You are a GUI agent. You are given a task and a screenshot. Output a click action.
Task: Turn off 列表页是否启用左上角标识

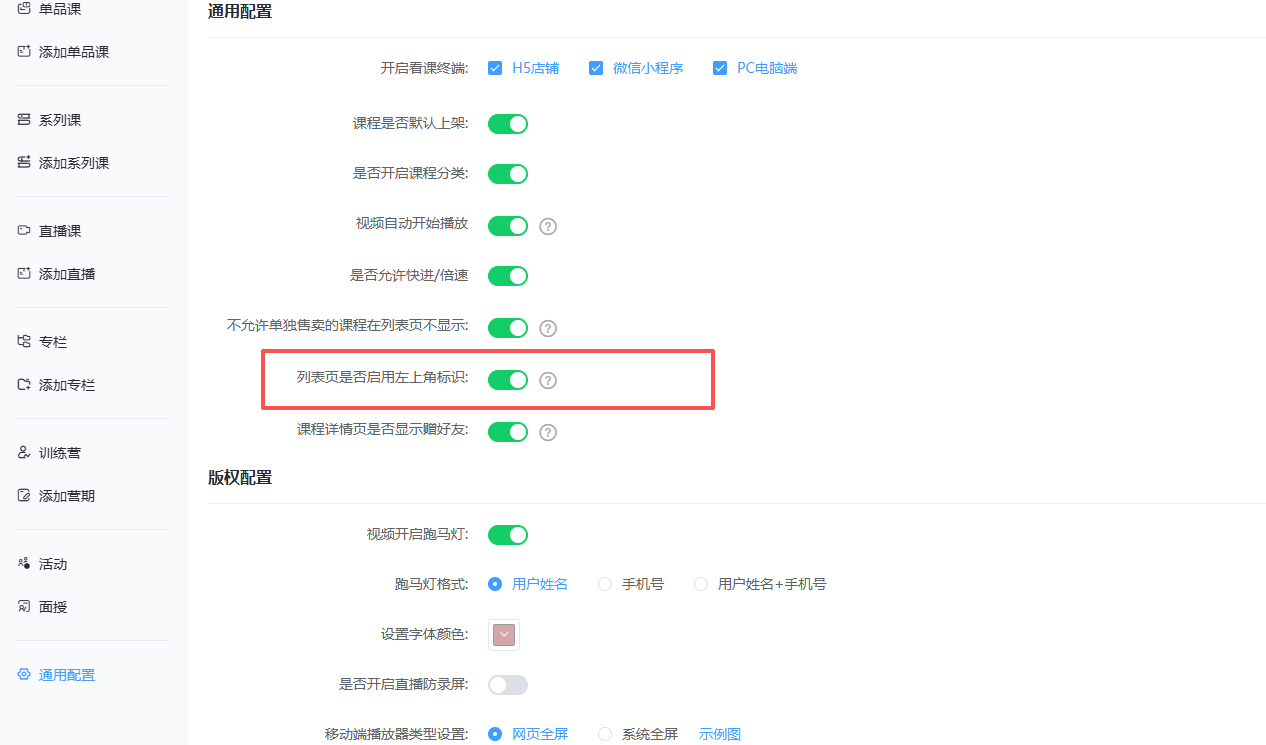click(x=507, y=380)
